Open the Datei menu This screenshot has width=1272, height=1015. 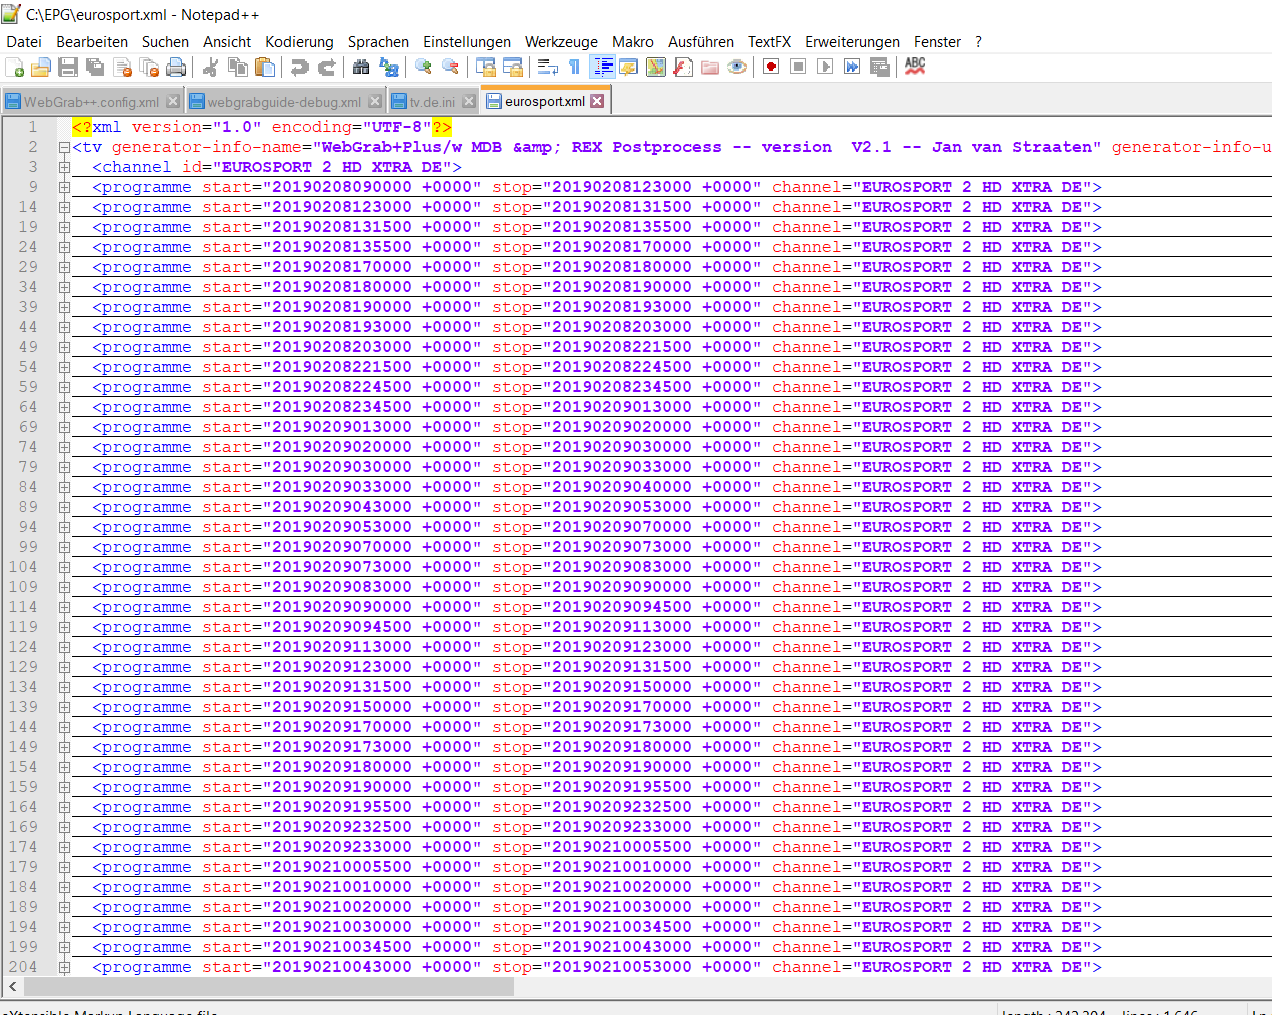pos(24,42)
